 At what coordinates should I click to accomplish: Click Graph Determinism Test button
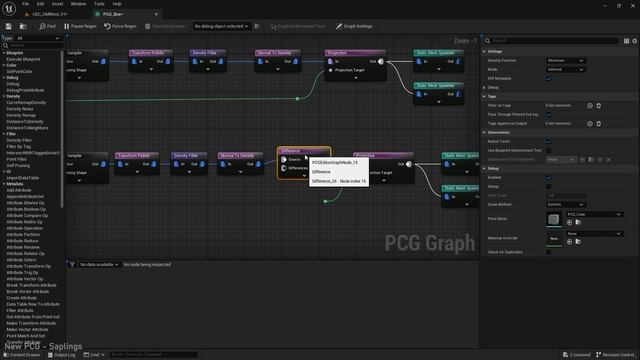pyautogui.click(x=298, y=26)
